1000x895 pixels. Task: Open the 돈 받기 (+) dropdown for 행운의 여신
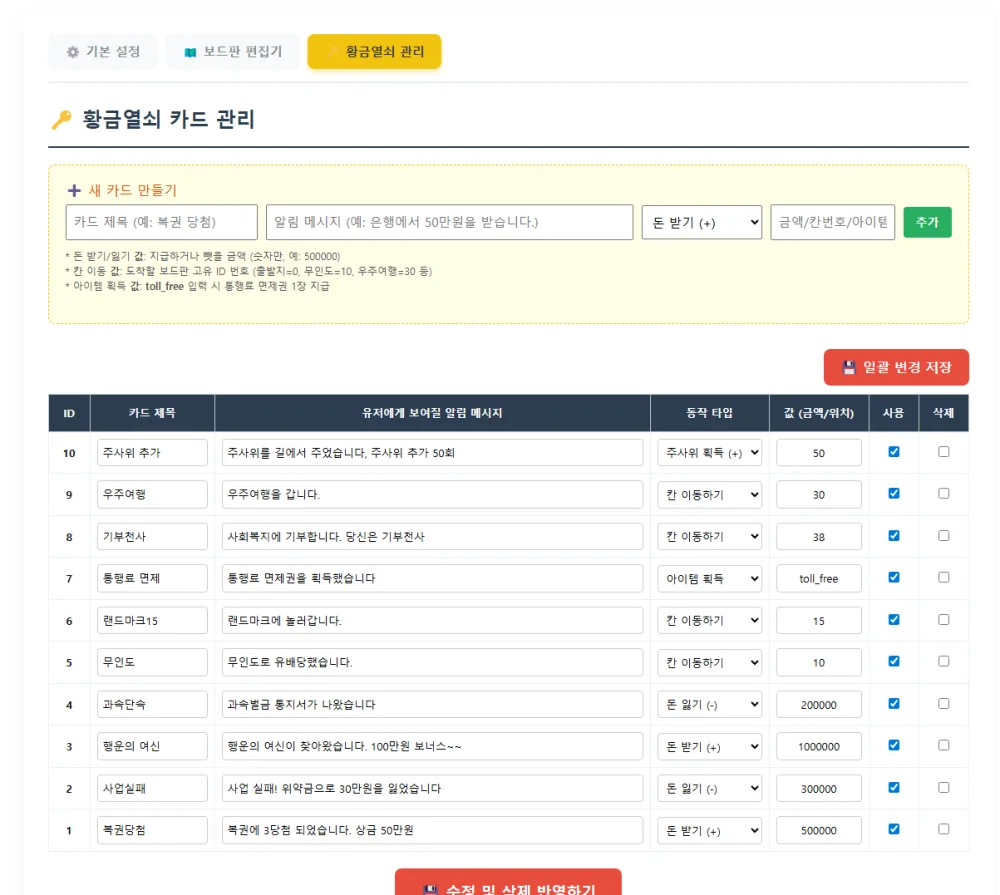(x=710, y=746)
